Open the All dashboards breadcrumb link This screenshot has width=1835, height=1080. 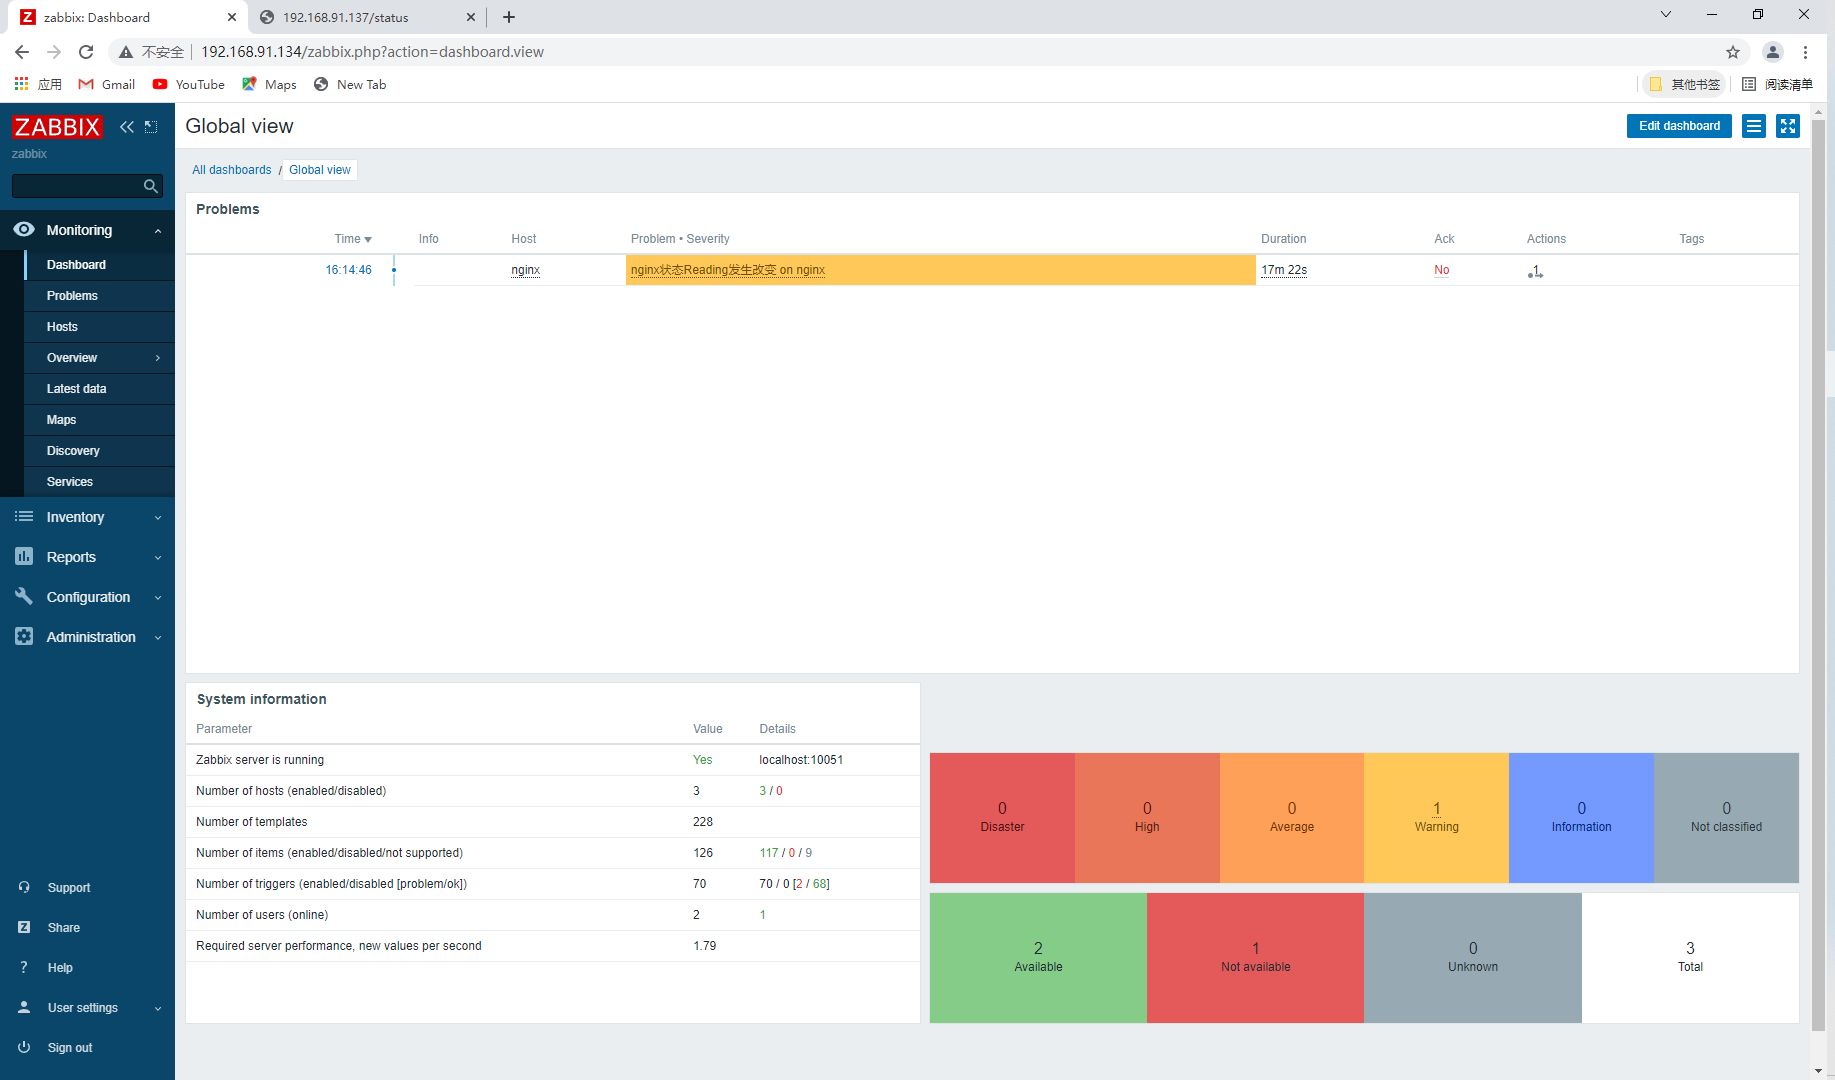pos(232,170)
